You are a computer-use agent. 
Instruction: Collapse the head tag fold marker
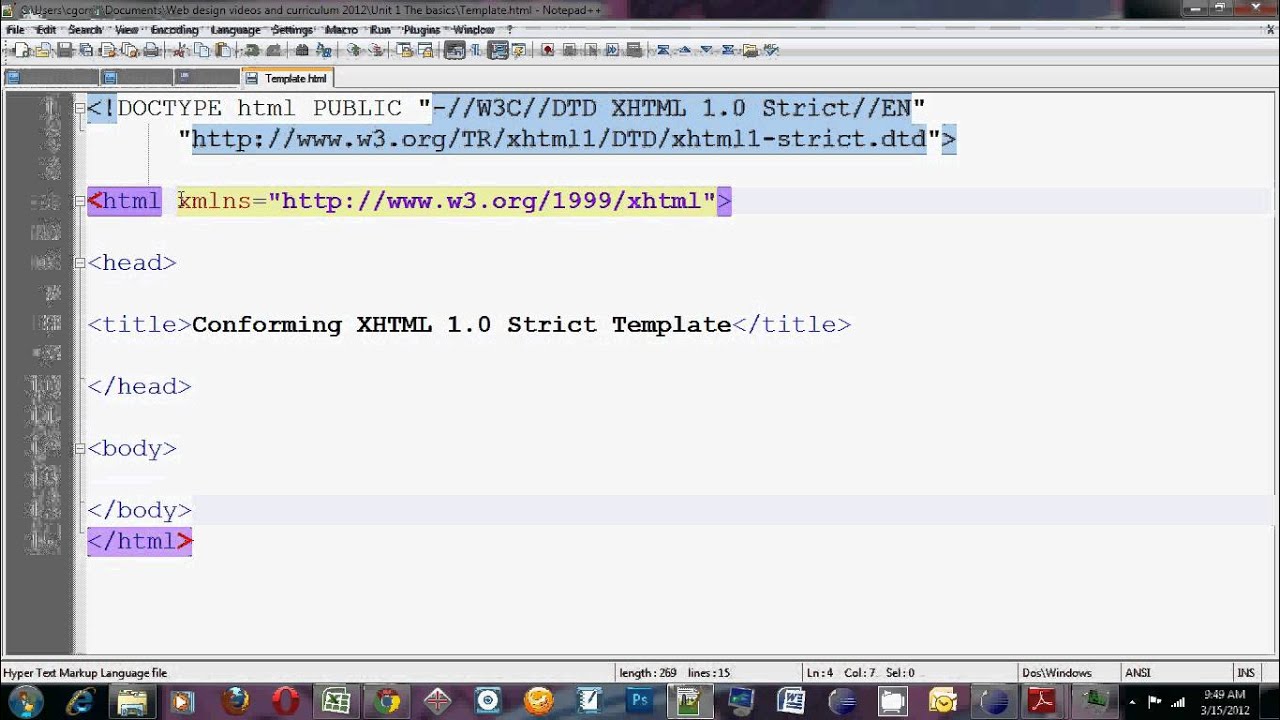(80, 263)
